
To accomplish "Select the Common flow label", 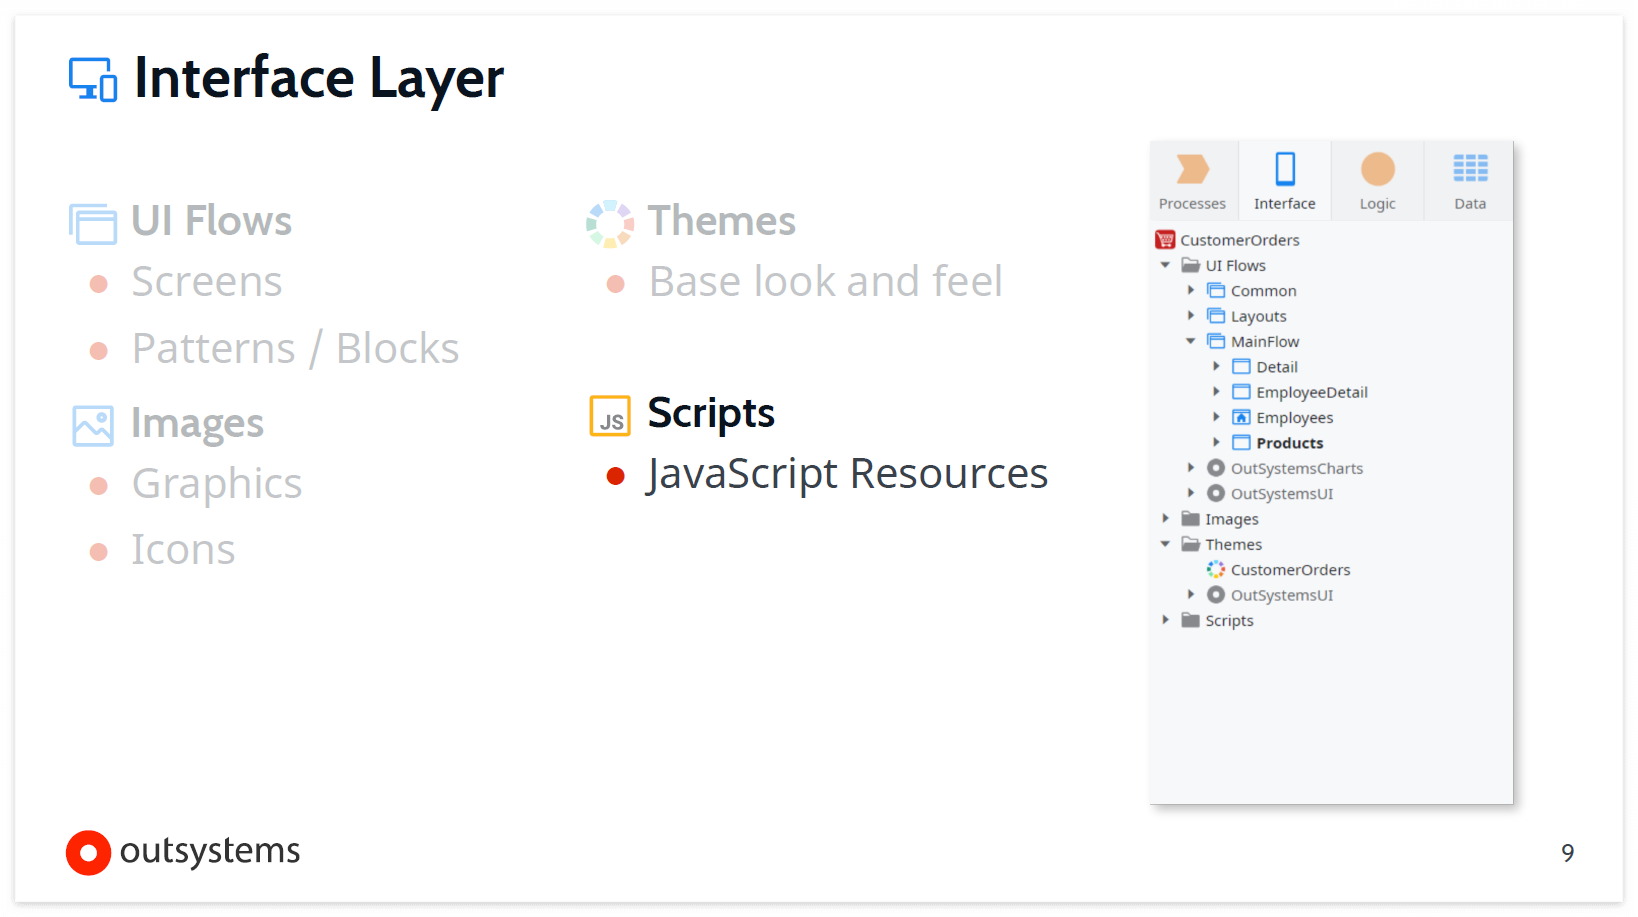I will click(1264, 291).
